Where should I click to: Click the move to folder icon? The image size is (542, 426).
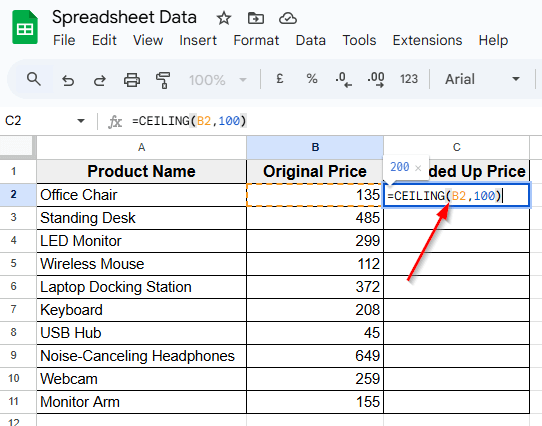tap(256, 18)
